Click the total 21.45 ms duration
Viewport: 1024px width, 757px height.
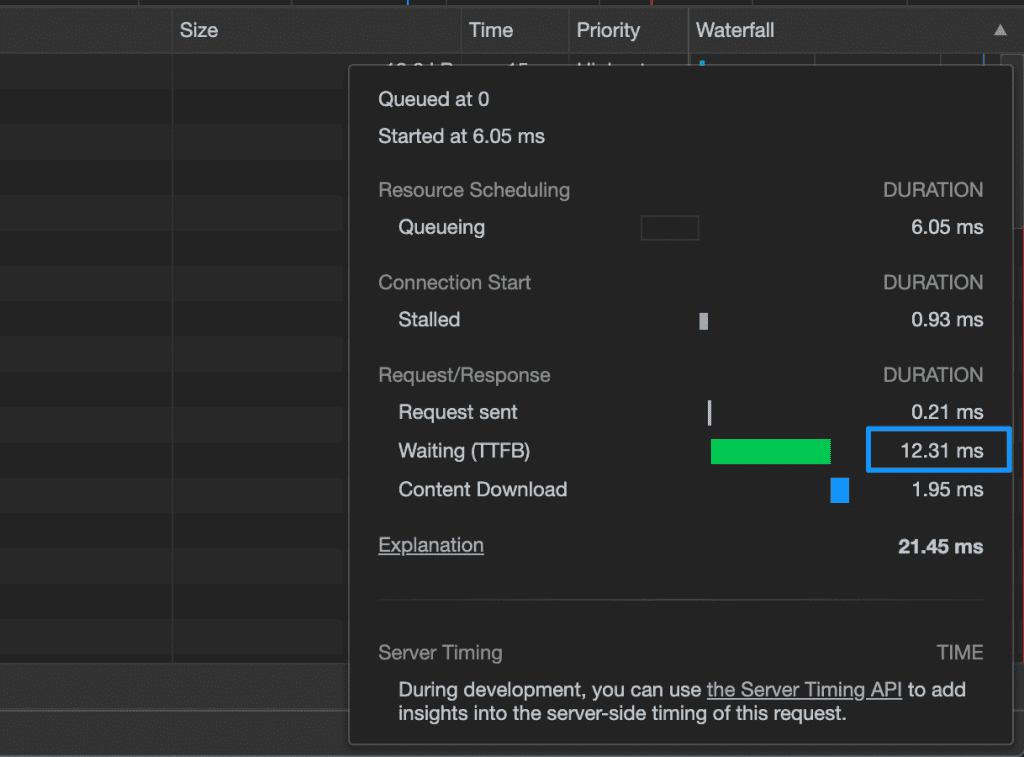click(940, 547)
